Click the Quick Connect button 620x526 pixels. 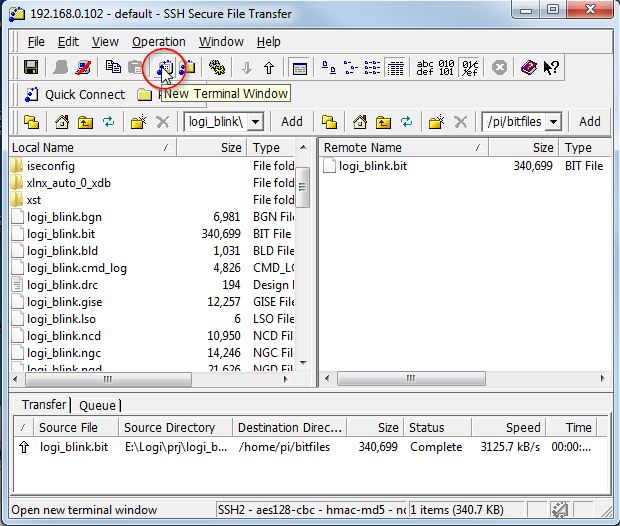pos(75,95)
